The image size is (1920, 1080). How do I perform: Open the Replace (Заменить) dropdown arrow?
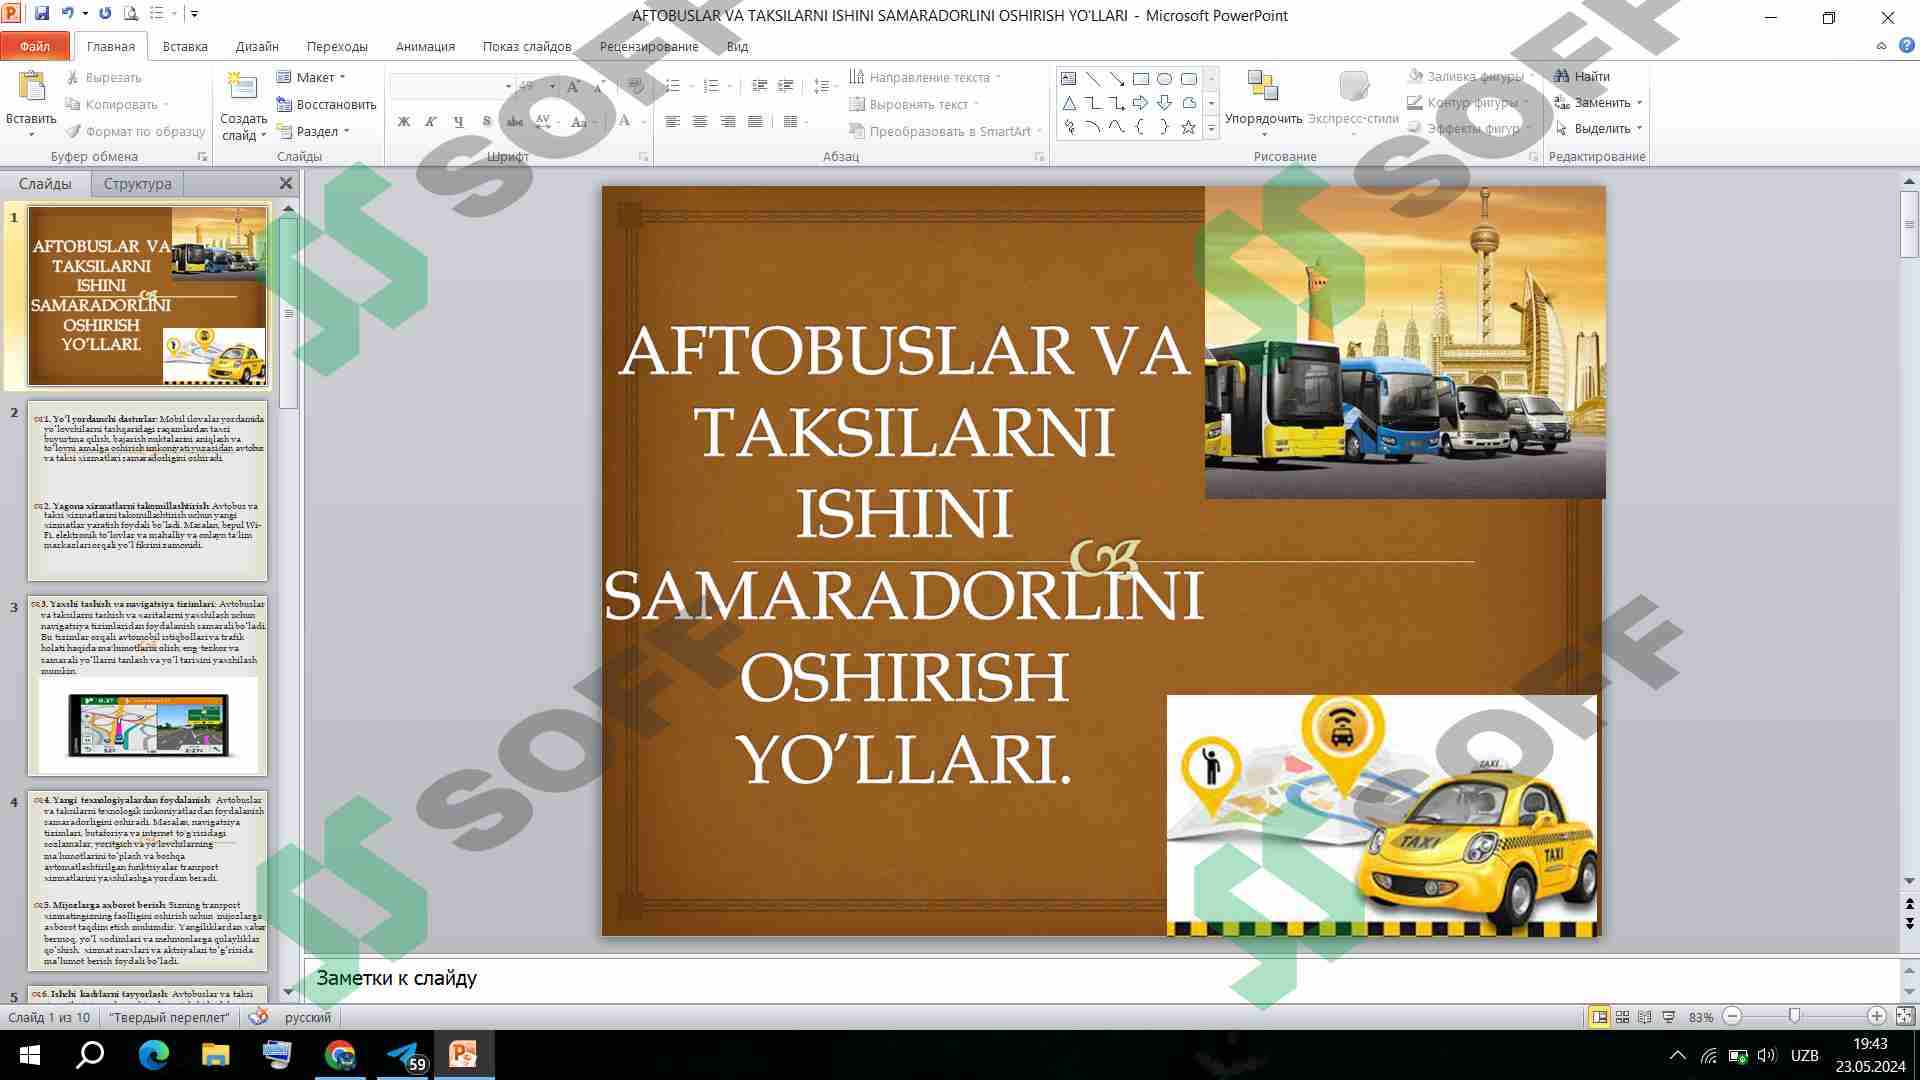[x=1640, y=102]
